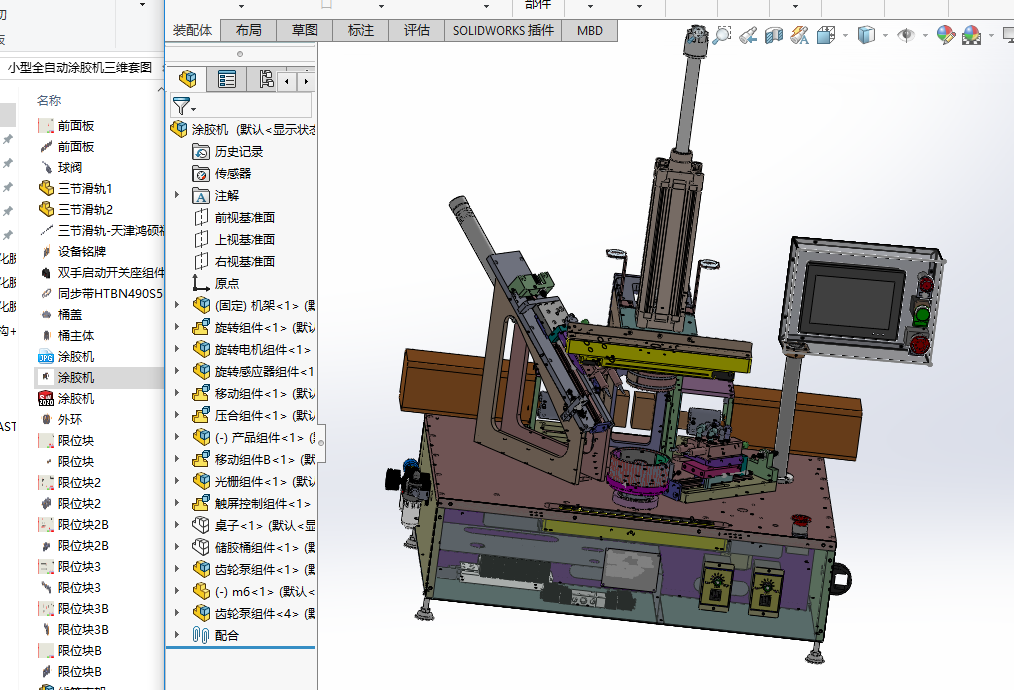Image resolution: width=1014 pixels, height=690 pixels.
Task: Switch to the 评估 tab
Action: 416,30
